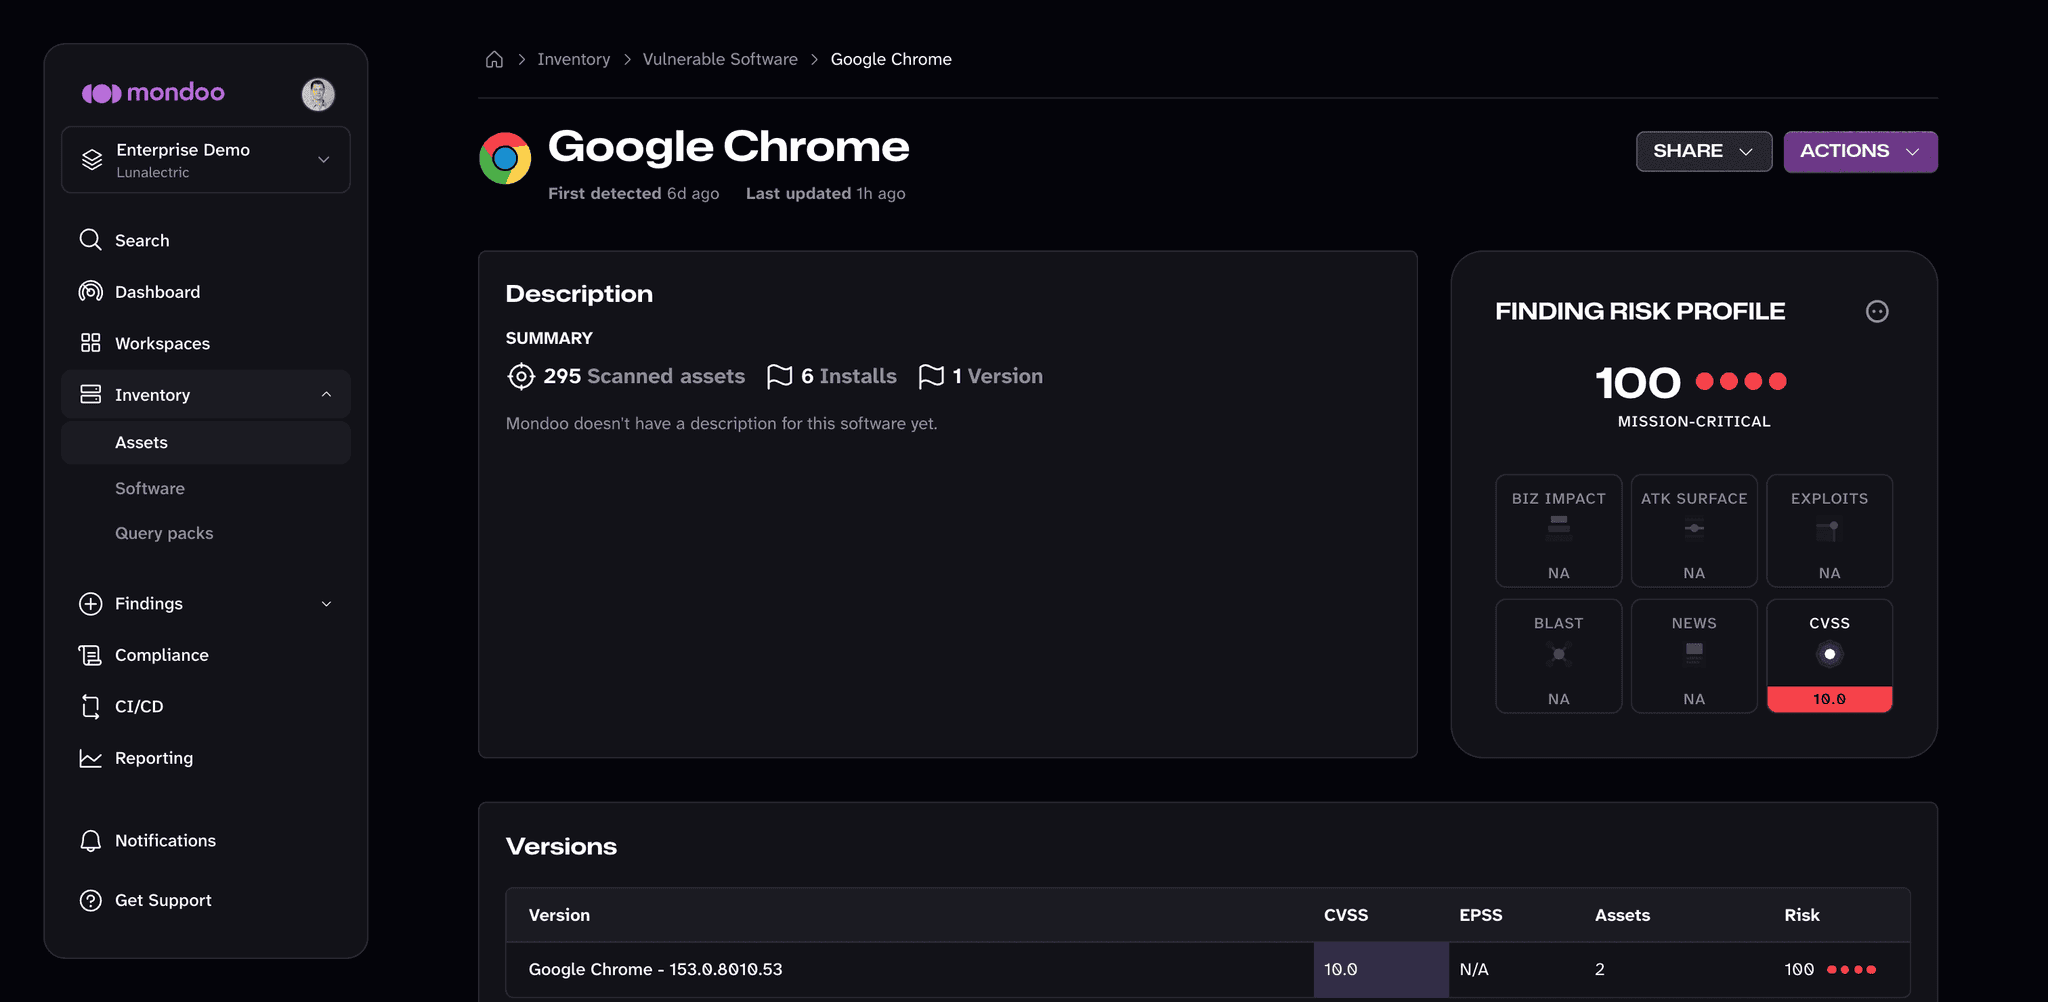Open the SHARE dropdown
The image size is (2048, 1002).
pyautogui.click(x=1703, y=151)
